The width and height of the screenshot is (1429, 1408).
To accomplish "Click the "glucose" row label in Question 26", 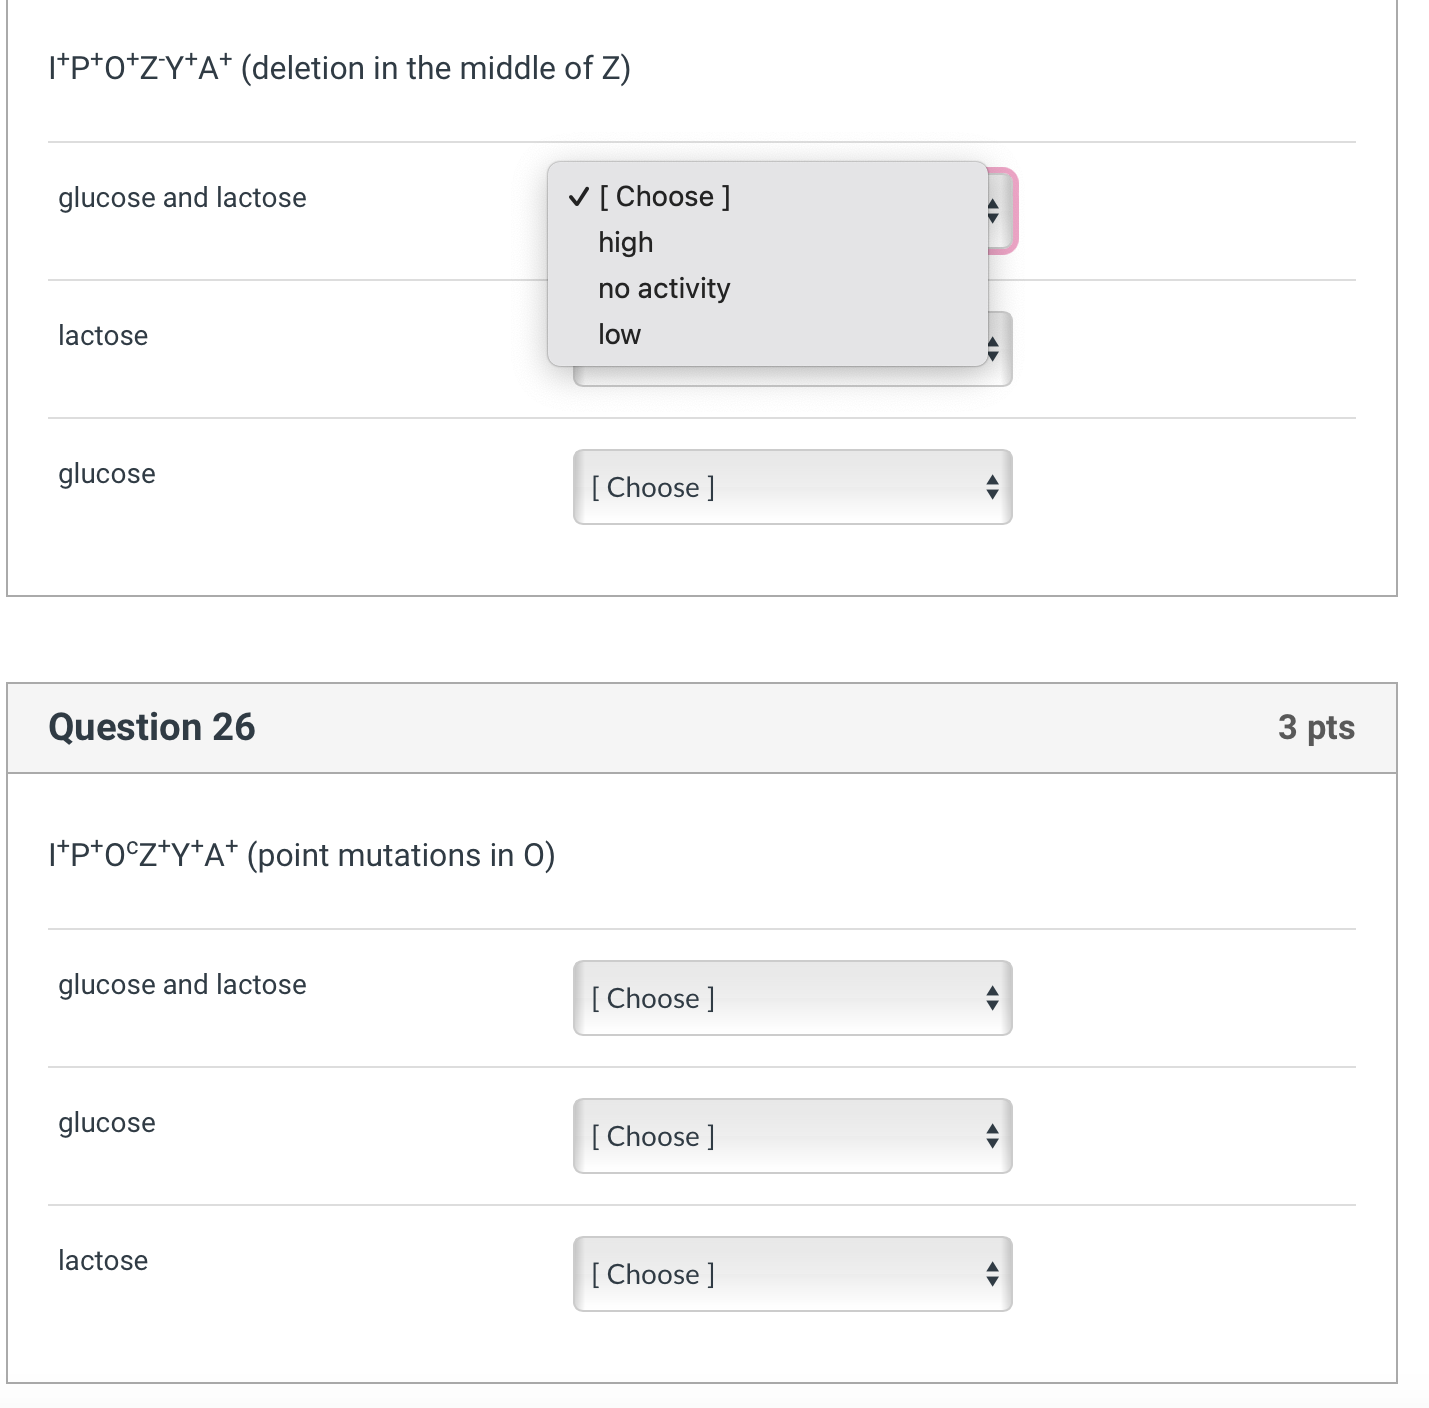I will [x=107, y=1123].
